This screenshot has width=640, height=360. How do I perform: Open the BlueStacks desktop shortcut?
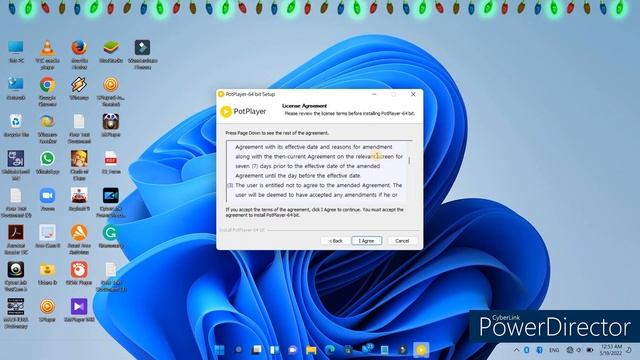point(111,52)
